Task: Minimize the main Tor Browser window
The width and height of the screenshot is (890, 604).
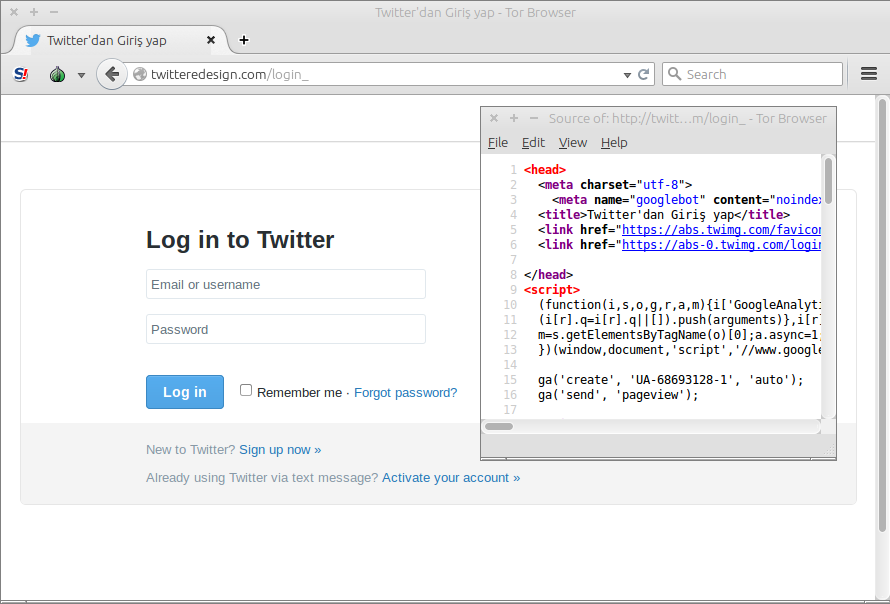Action: 54,12
